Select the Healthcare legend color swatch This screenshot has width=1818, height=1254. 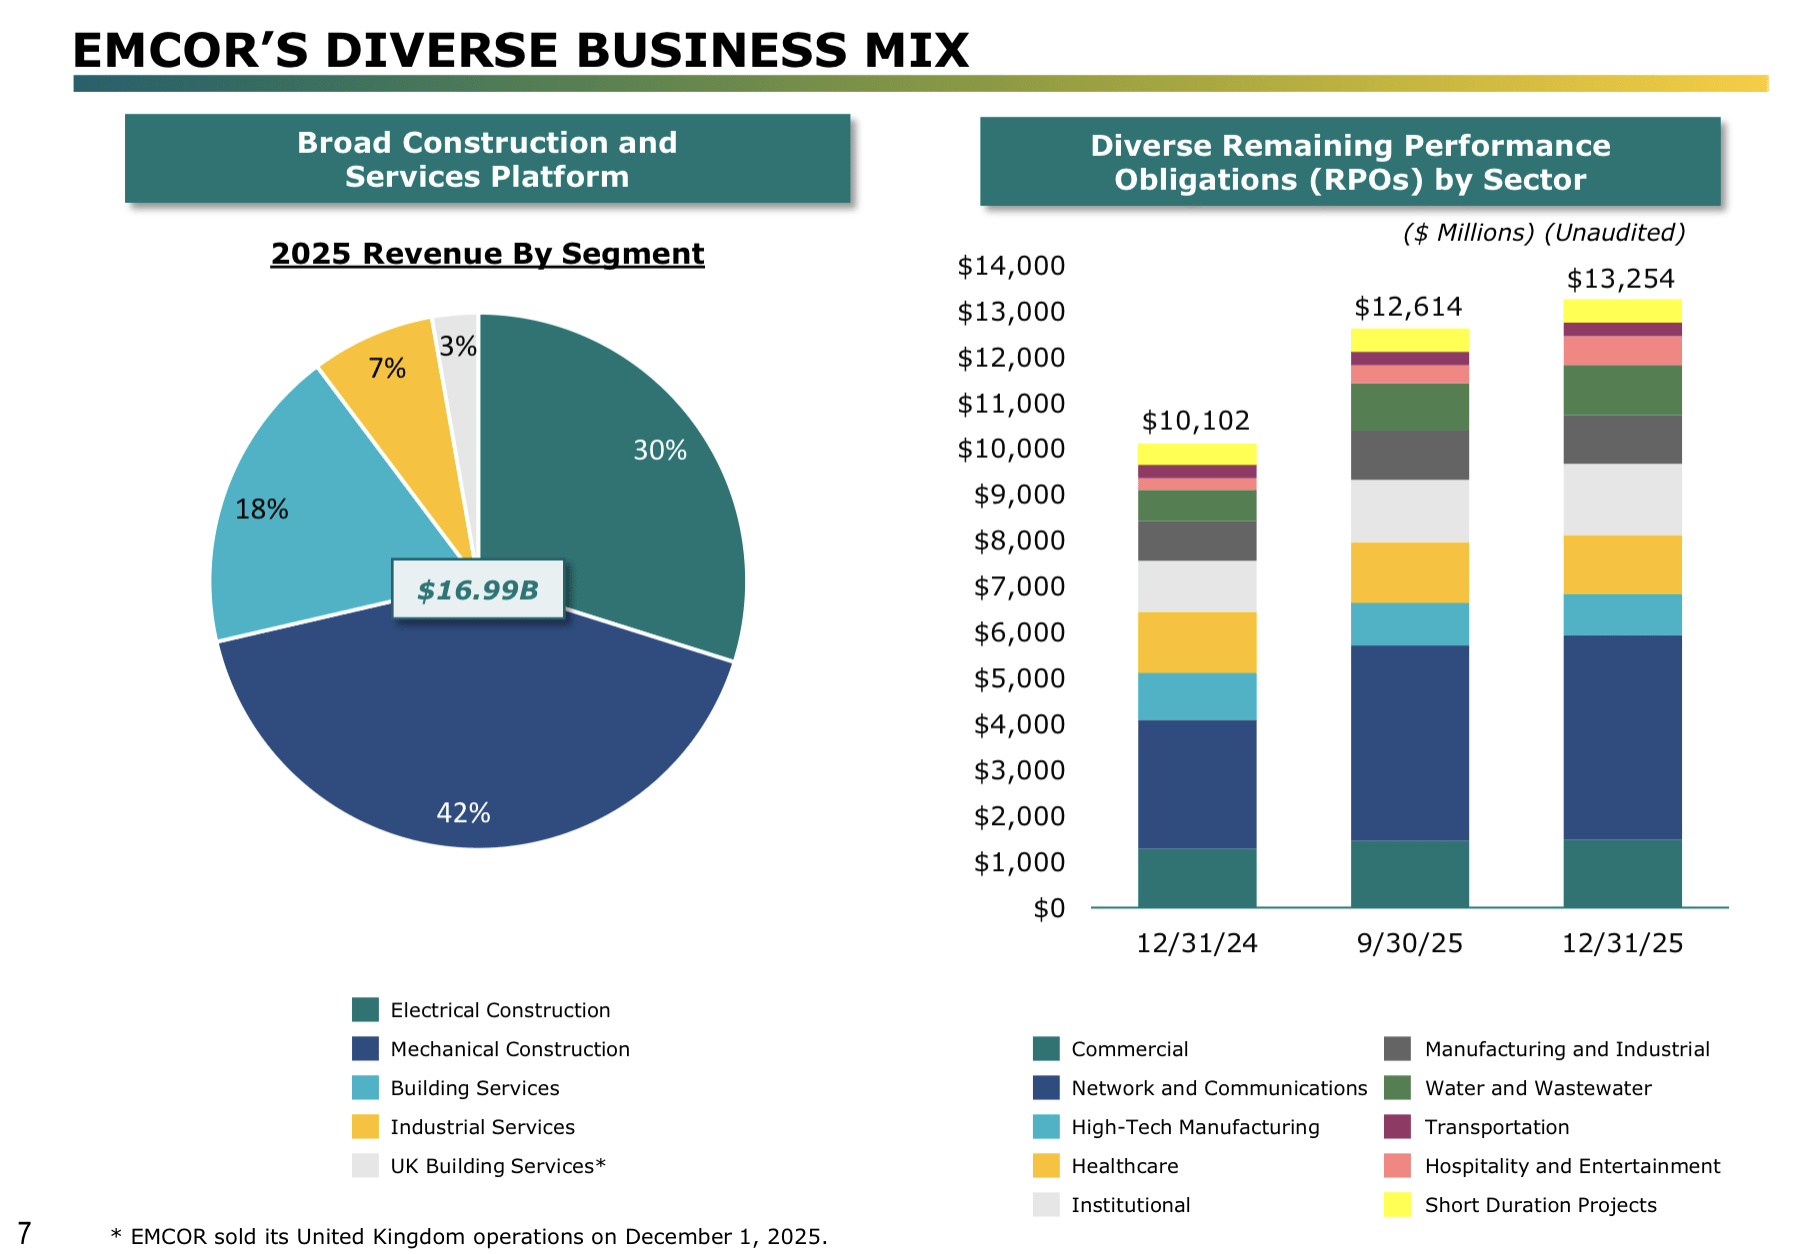tap(1046, 1166)
